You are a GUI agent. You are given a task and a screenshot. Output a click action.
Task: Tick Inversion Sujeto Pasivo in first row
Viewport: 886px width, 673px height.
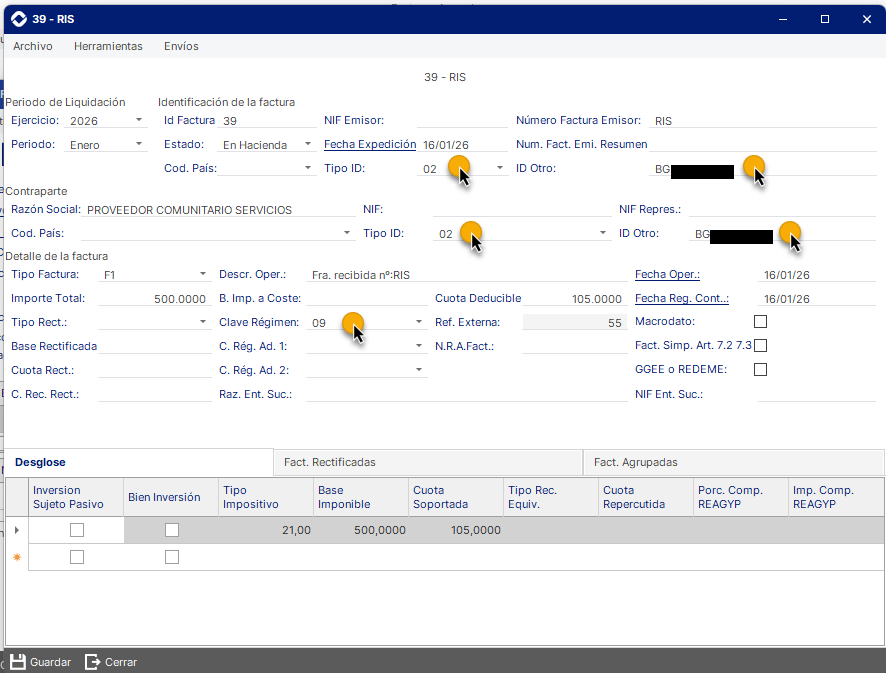(x=77, y=530)
